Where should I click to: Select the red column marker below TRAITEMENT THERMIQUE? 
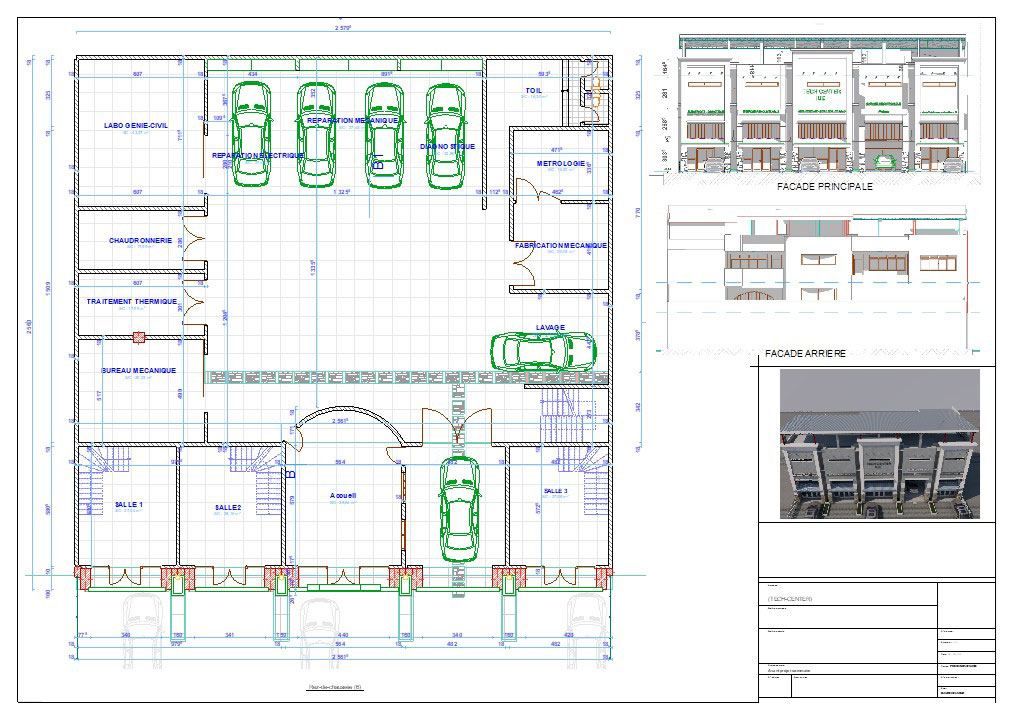pos(139,337)
